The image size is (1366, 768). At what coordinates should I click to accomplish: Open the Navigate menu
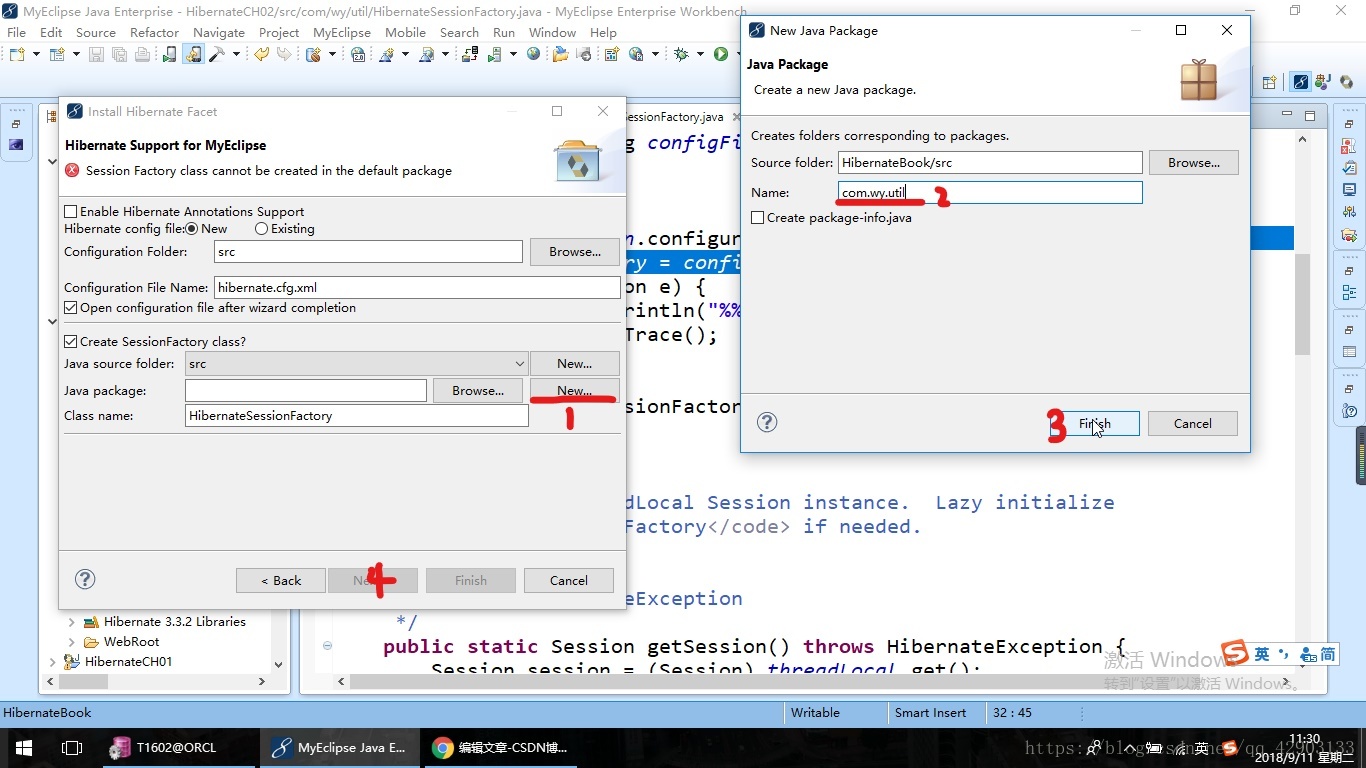tap(219, 32)
